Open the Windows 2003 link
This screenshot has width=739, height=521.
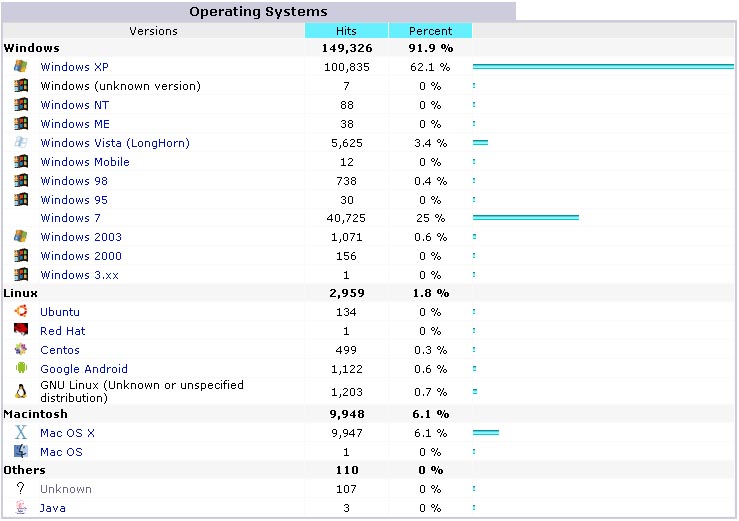point(81,237)
